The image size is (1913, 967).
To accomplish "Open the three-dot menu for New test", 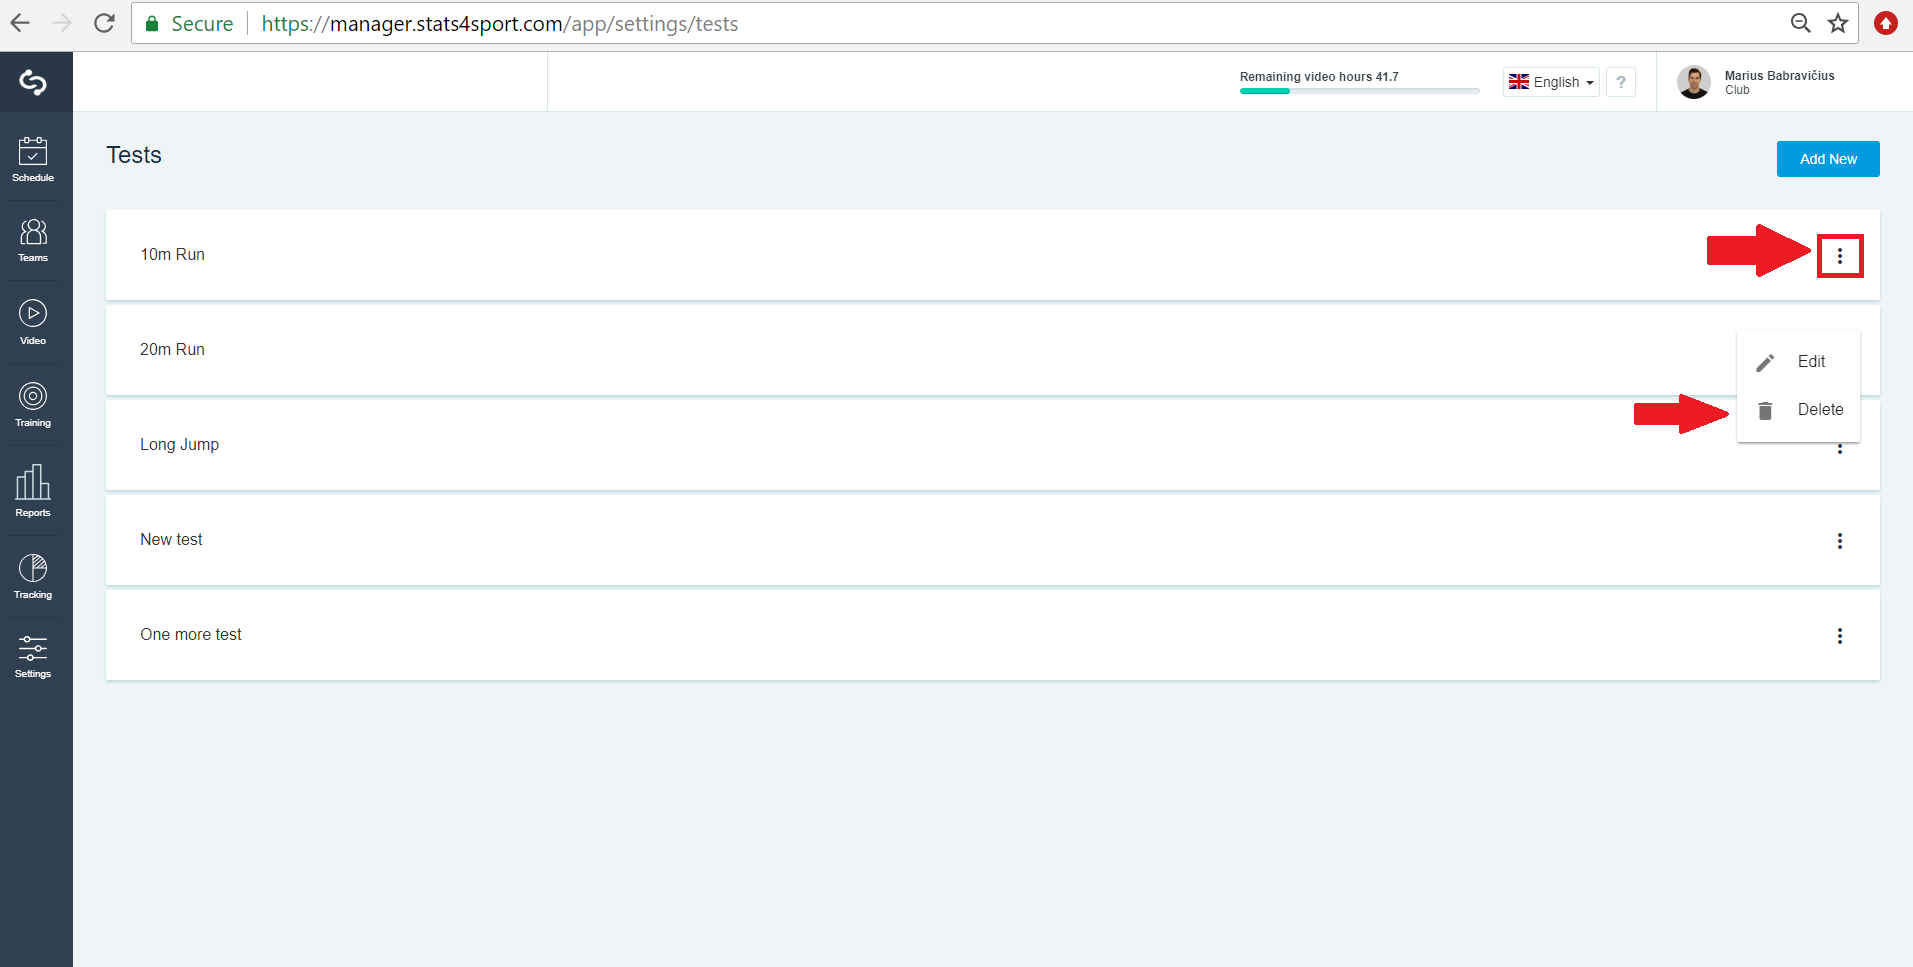I will (x=1840, y=541).
